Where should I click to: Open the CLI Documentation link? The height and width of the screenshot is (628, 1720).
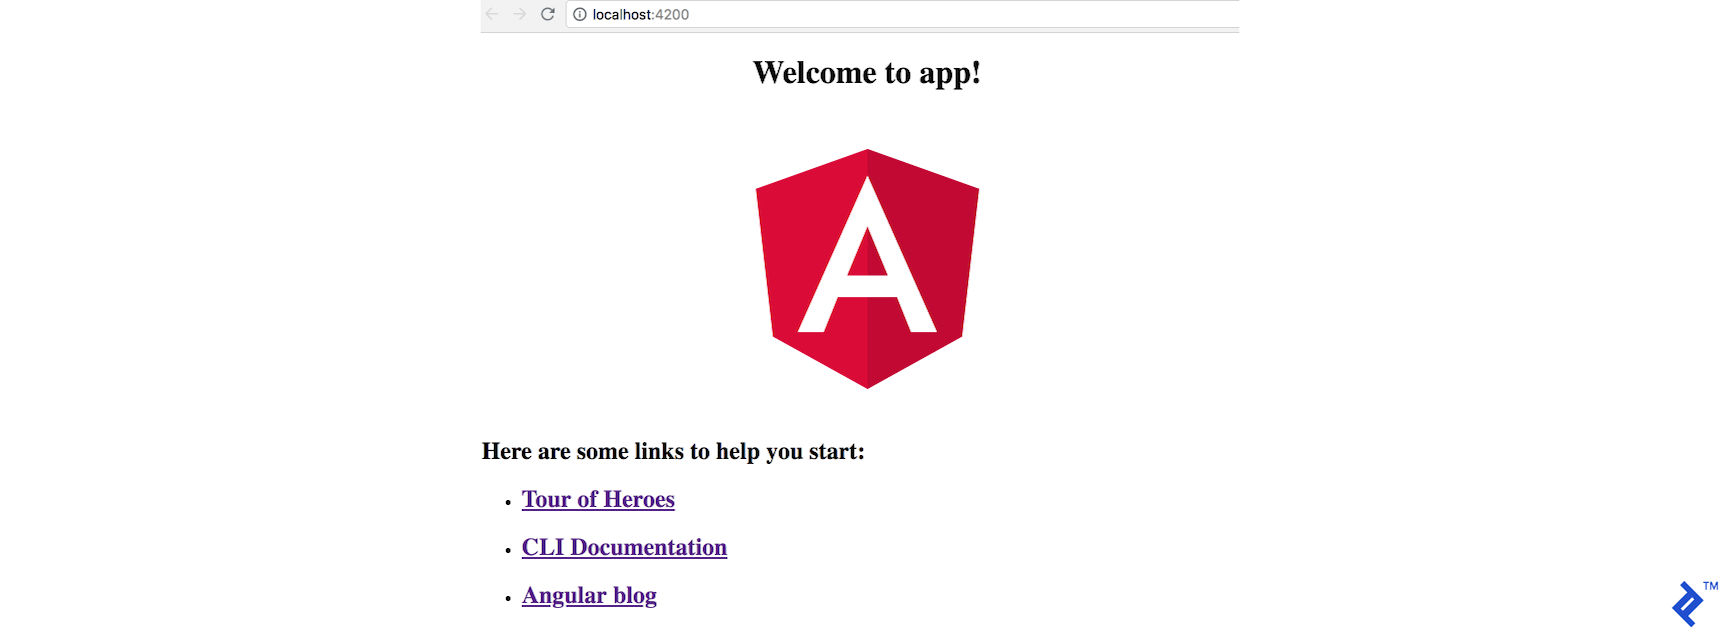(624, 547)
